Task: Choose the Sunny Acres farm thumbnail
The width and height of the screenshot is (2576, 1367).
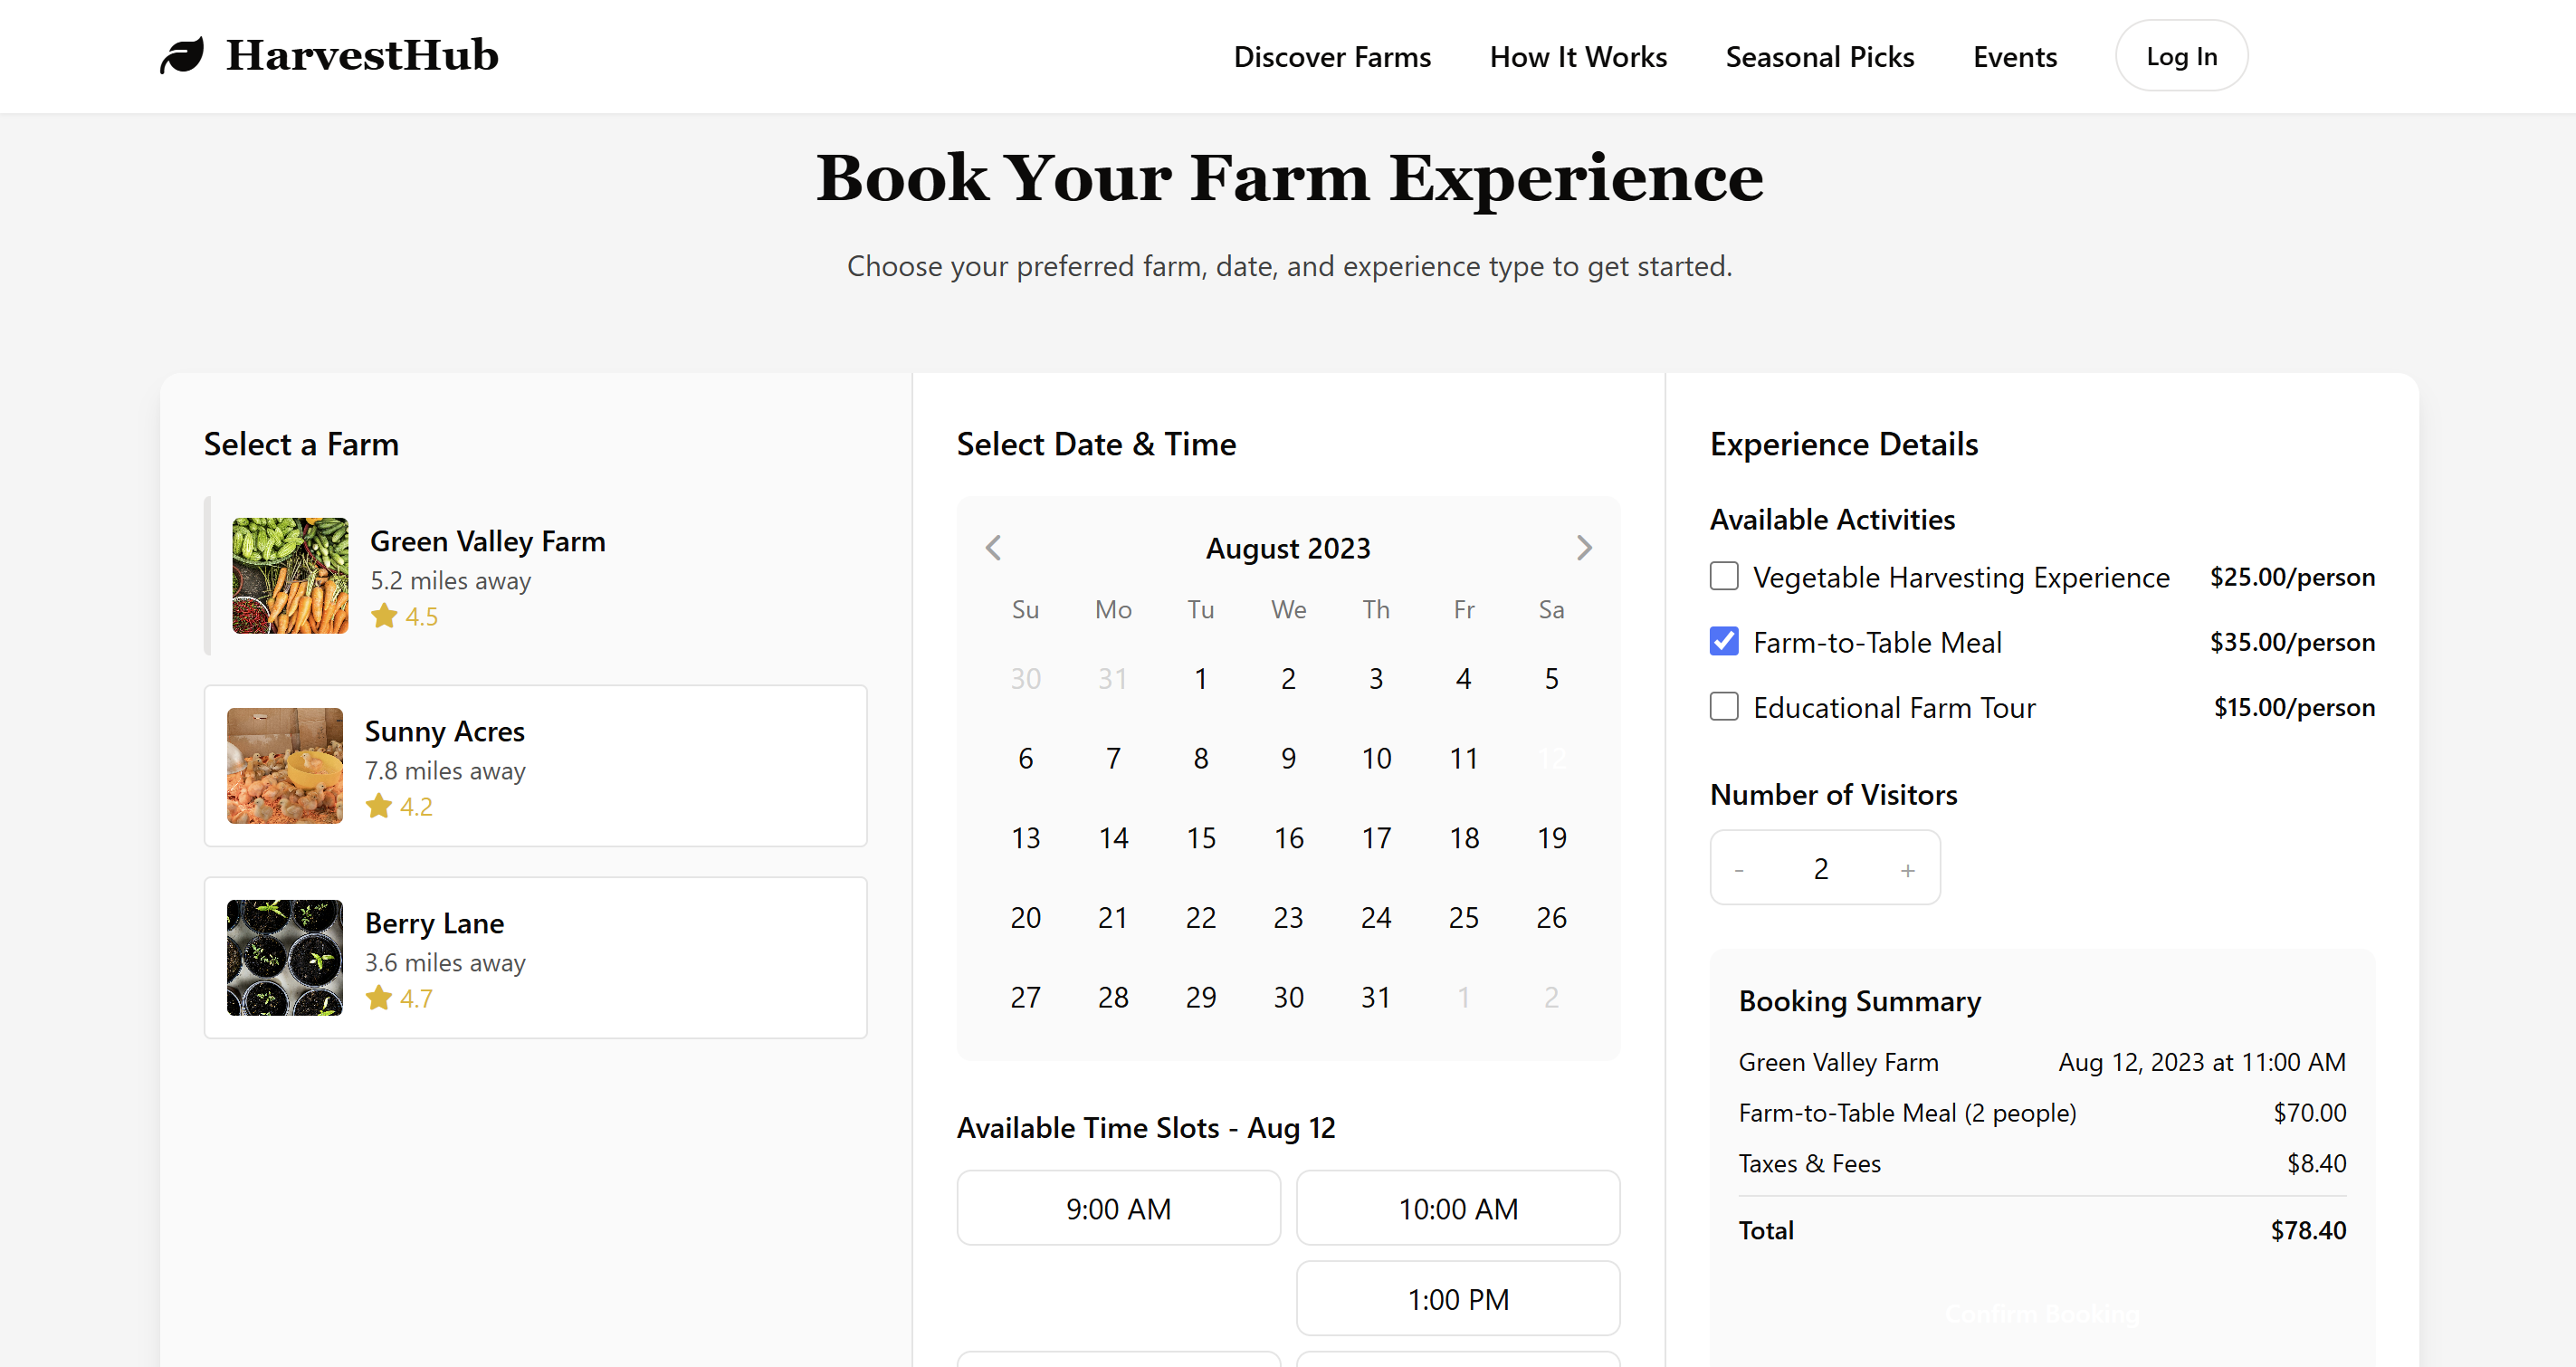Action: [x=285, y=766]
